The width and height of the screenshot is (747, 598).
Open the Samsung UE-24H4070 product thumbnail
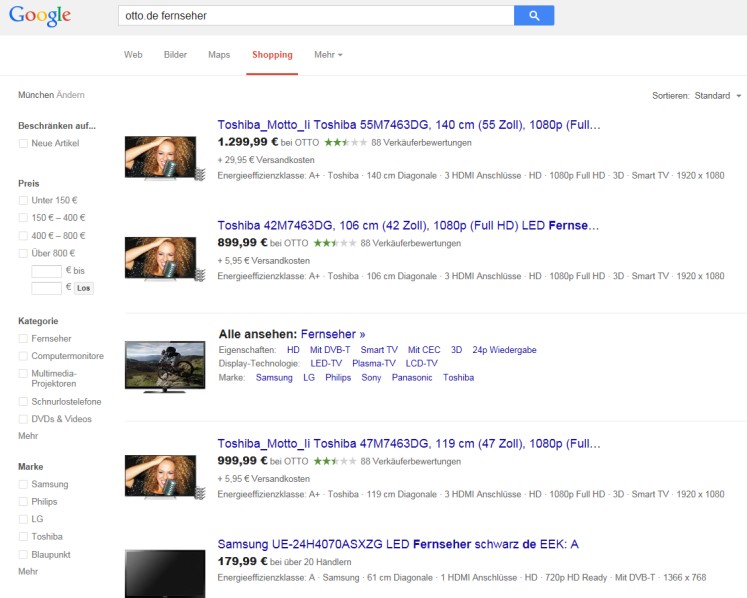point(160,573)
